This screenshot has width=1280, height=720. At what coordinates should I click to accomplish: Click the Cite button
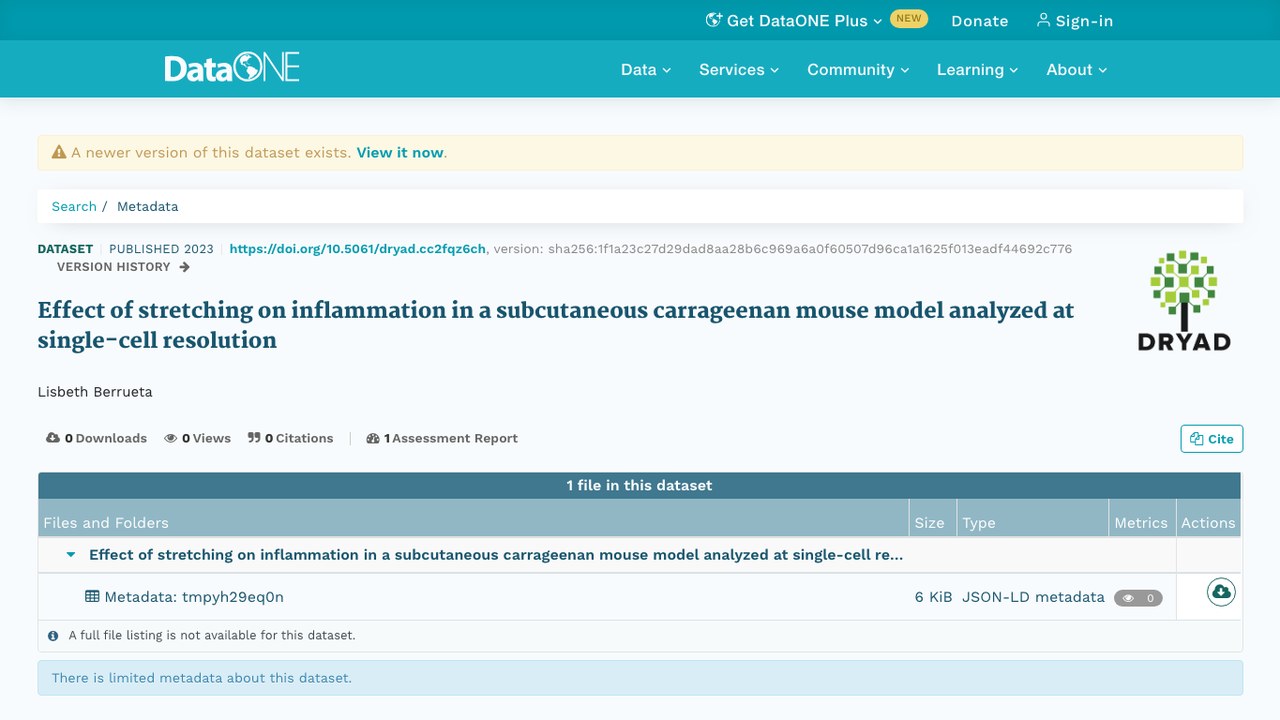pos(1212,439)
